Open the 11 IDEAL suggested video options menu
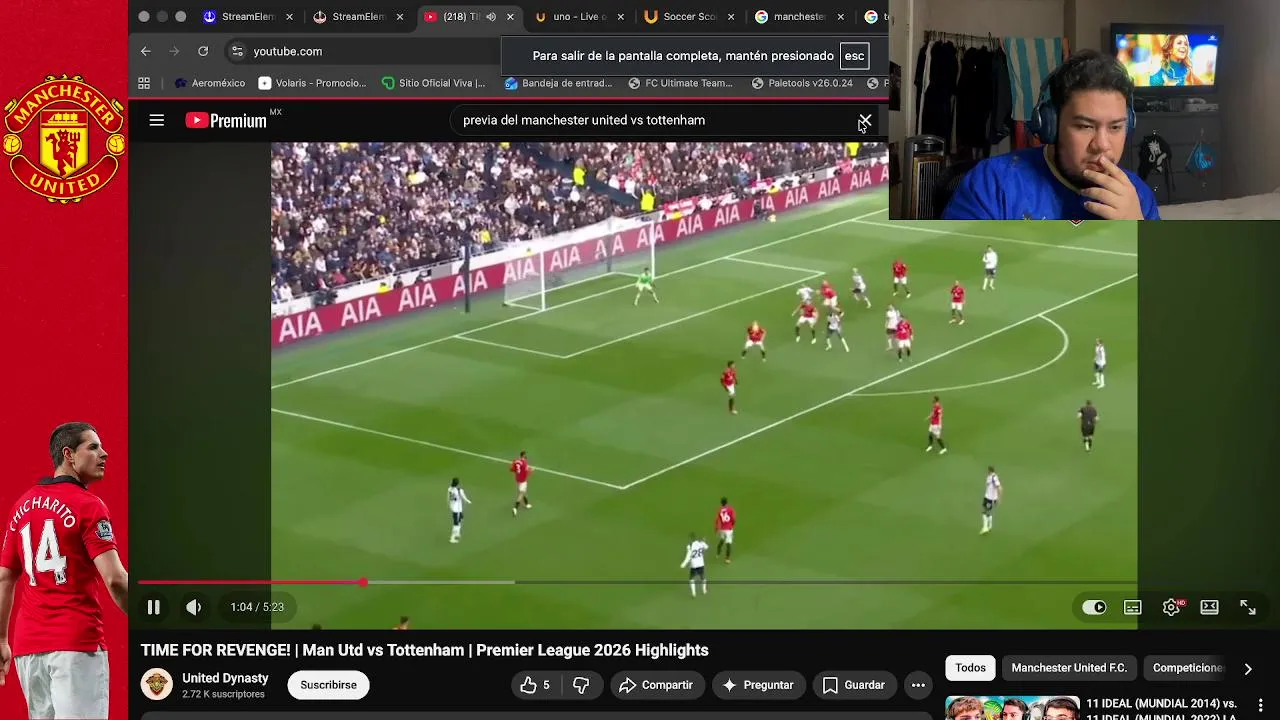 [x=1261, y=706]
